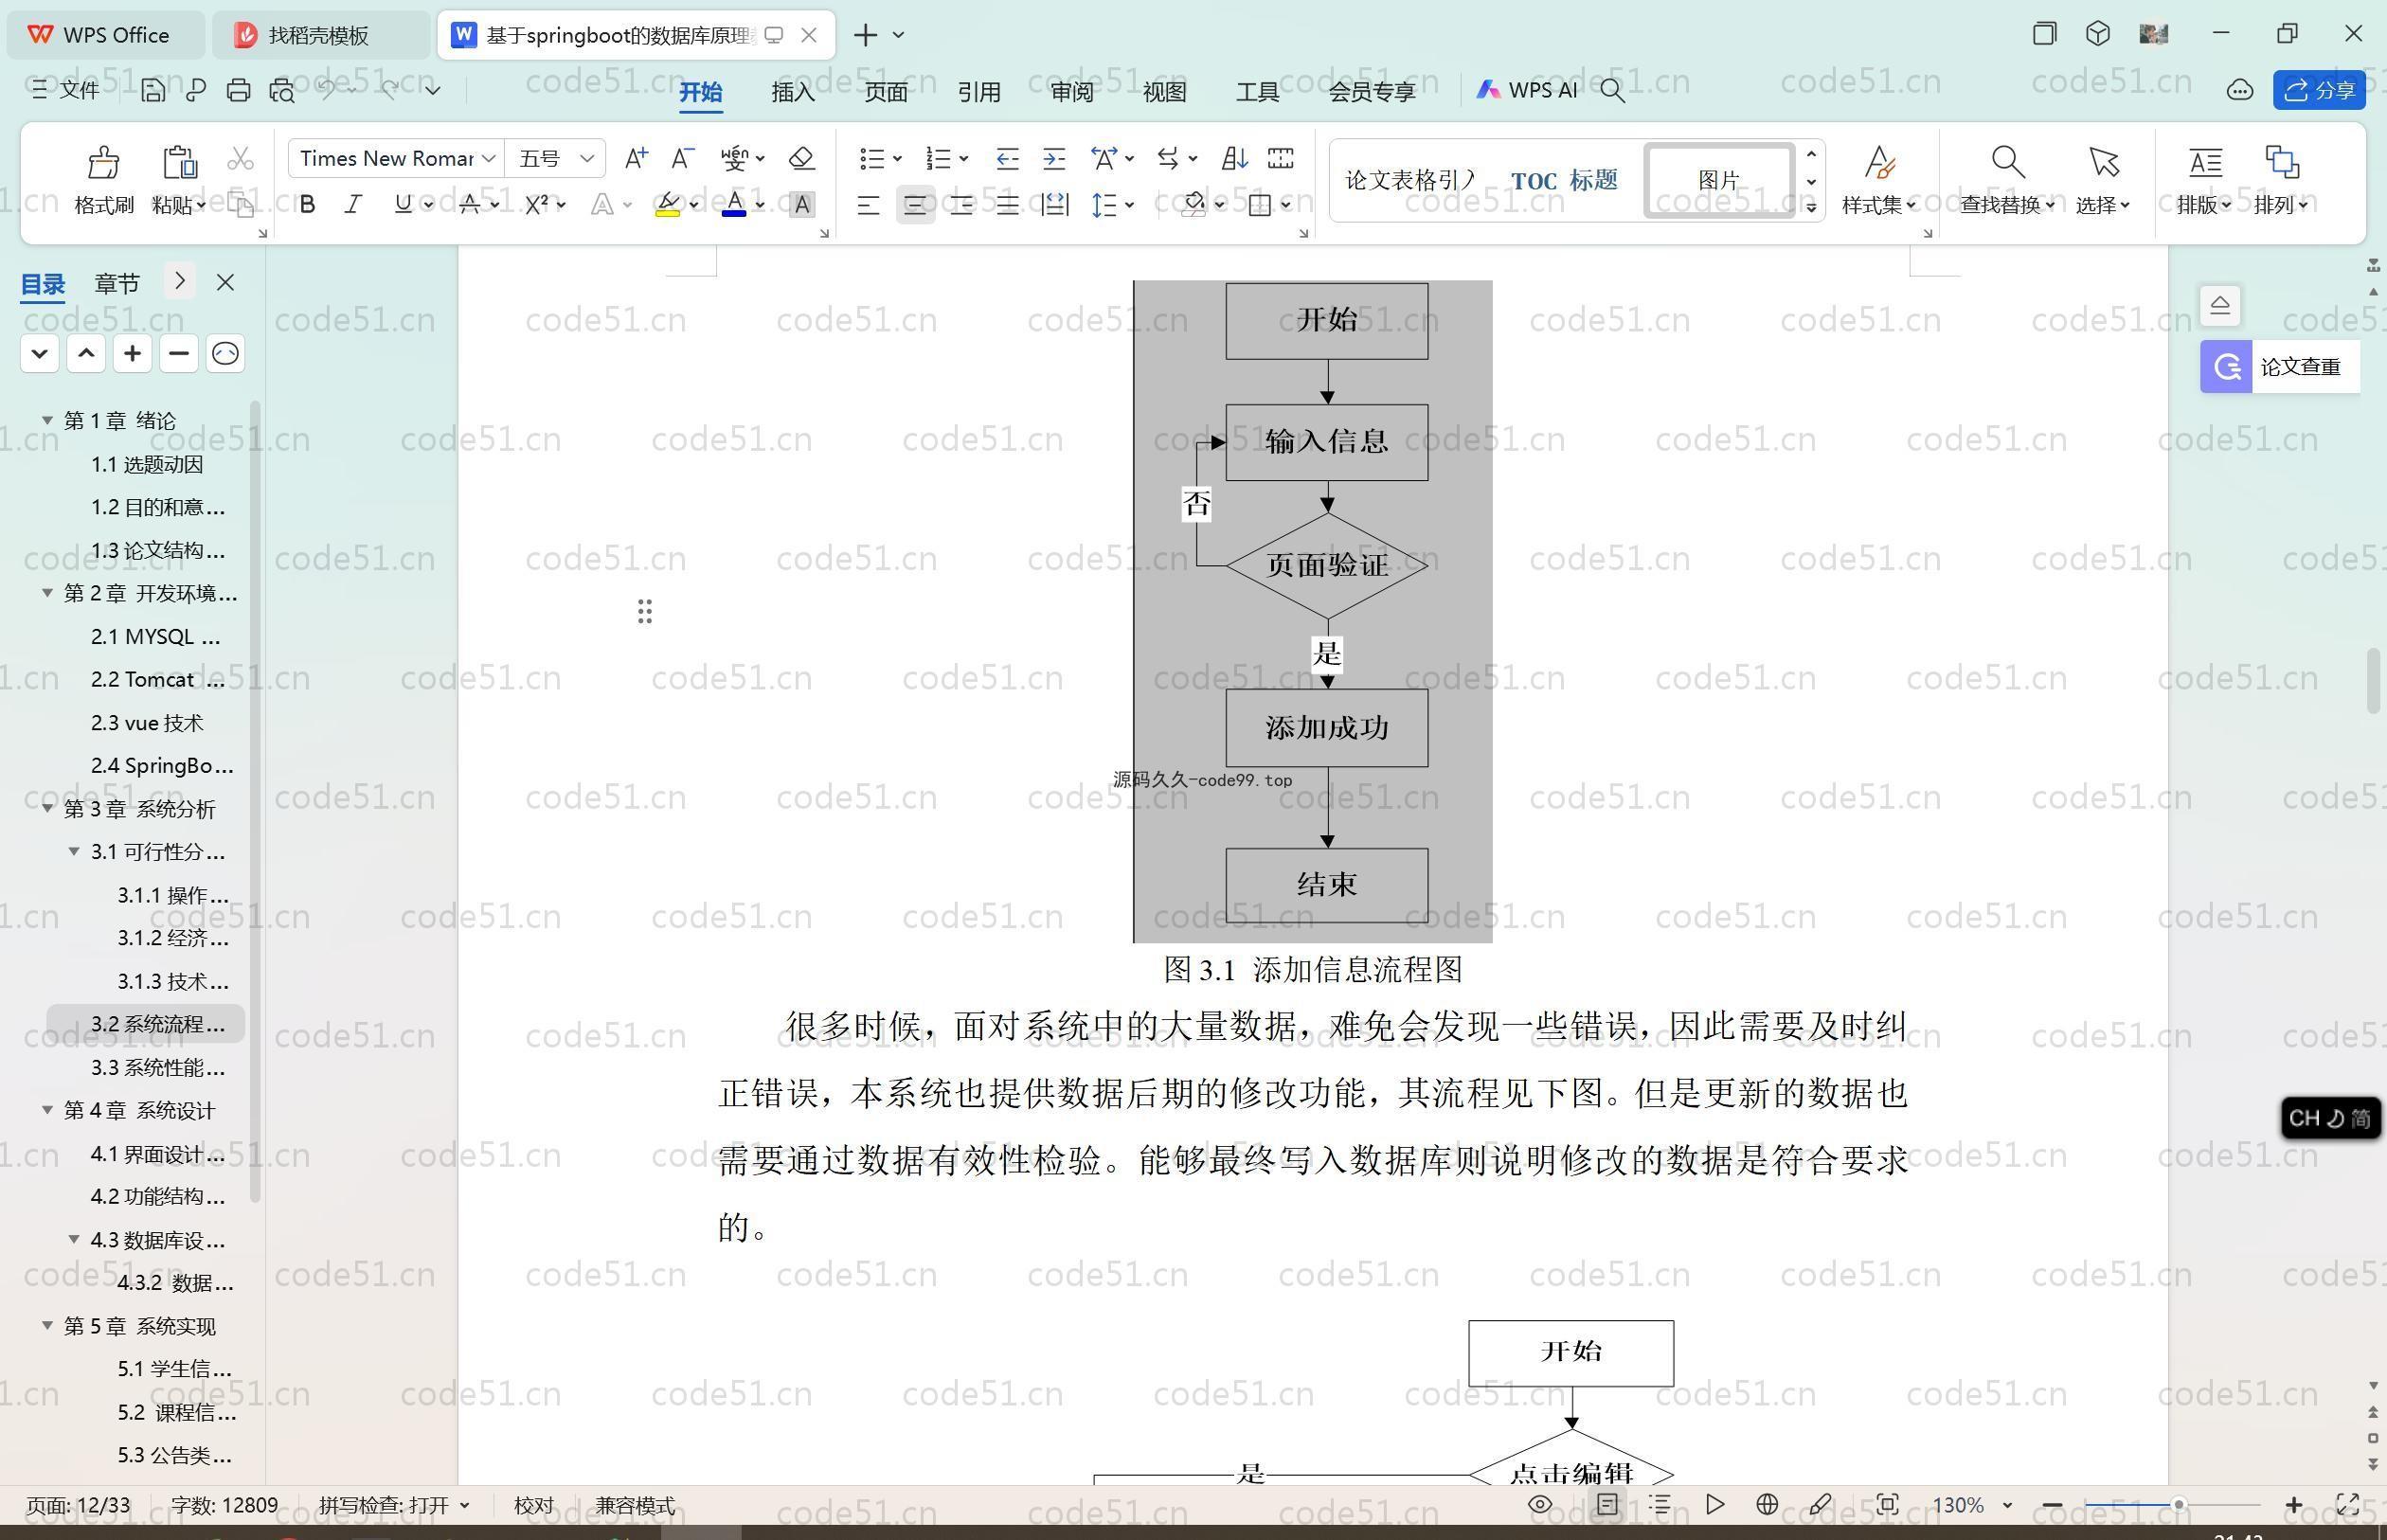Toggle center text alignment
The width and height of the screenshot is (2387, 1540).
coord(915,205)
